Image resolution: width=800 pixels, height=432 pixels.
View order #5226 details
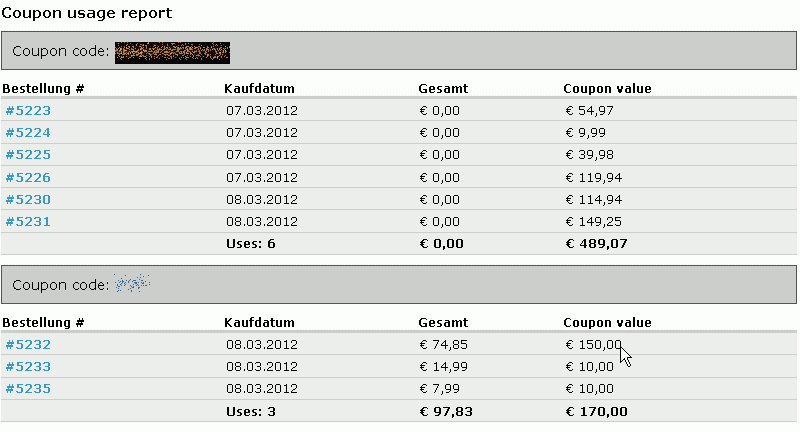tap(28, 178)
